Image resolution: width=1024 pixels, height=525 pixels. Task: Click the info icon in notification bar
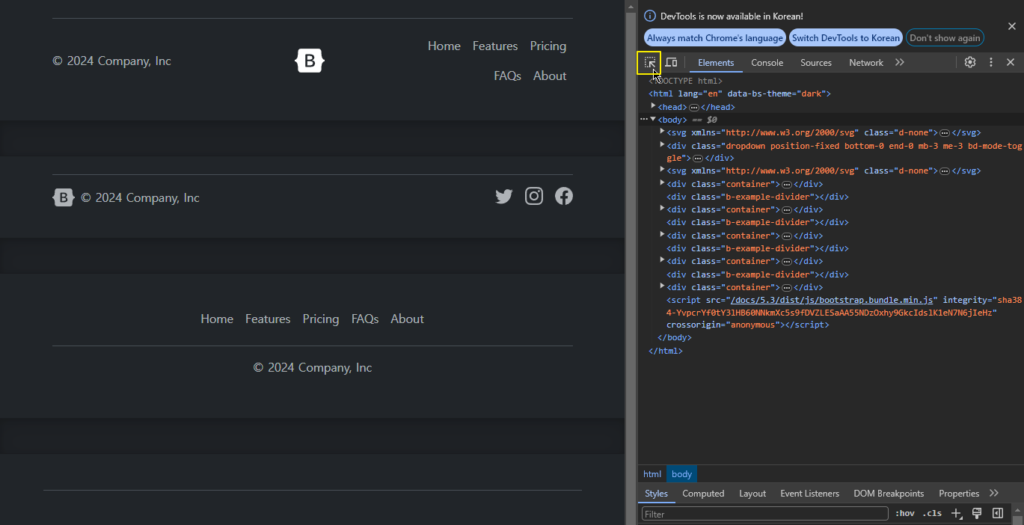click(x=650, y=16)
